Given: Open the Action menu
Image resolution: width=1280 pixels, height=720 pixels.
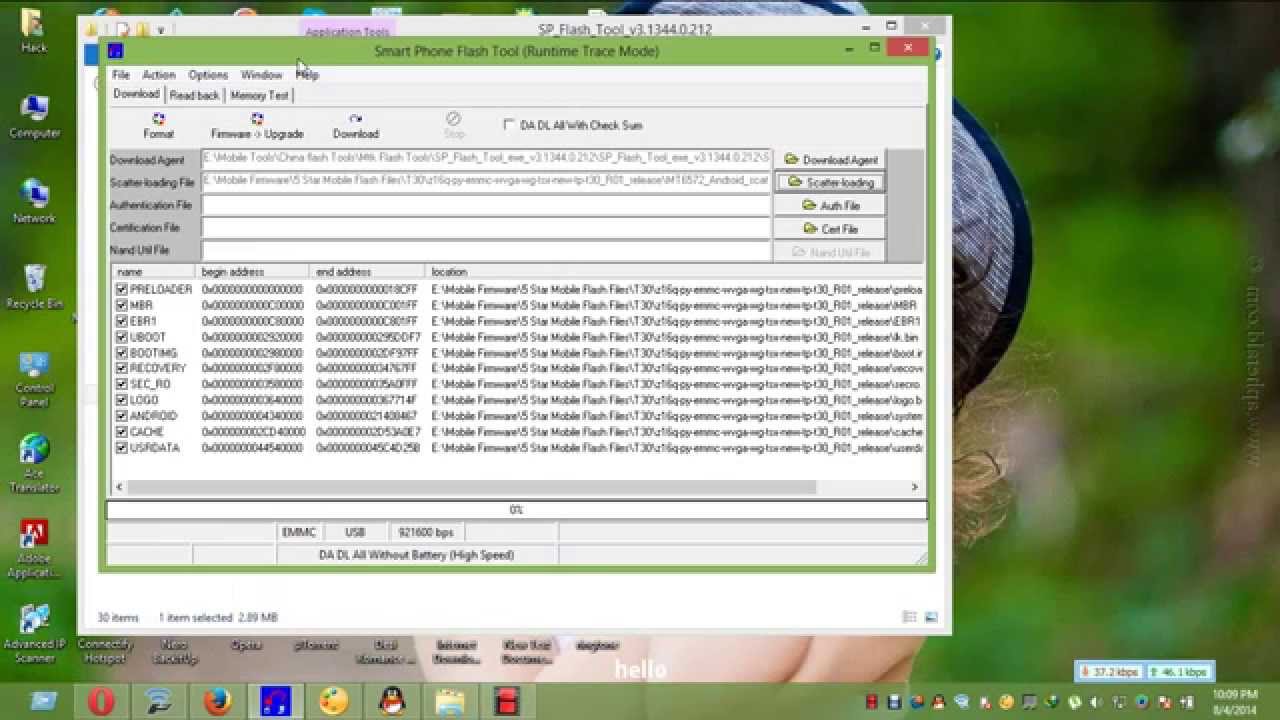Looking at the screenshot, I should 158,75.
